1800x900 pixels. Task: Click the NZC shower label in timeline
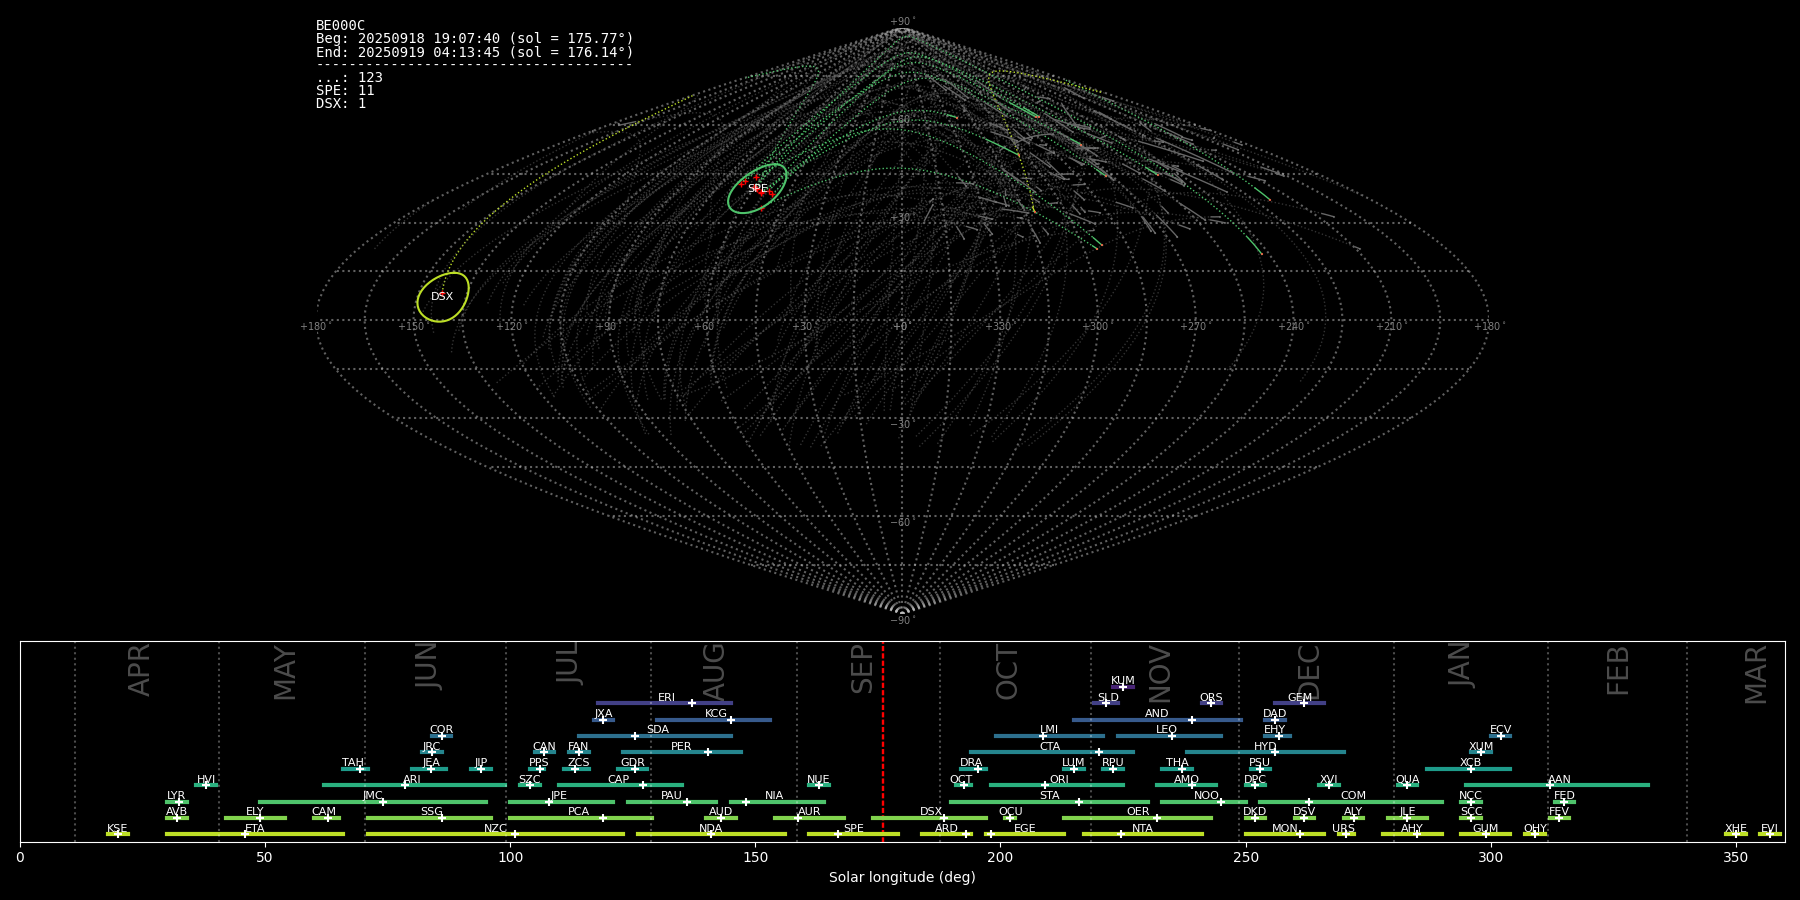click(x=495, y=829)
